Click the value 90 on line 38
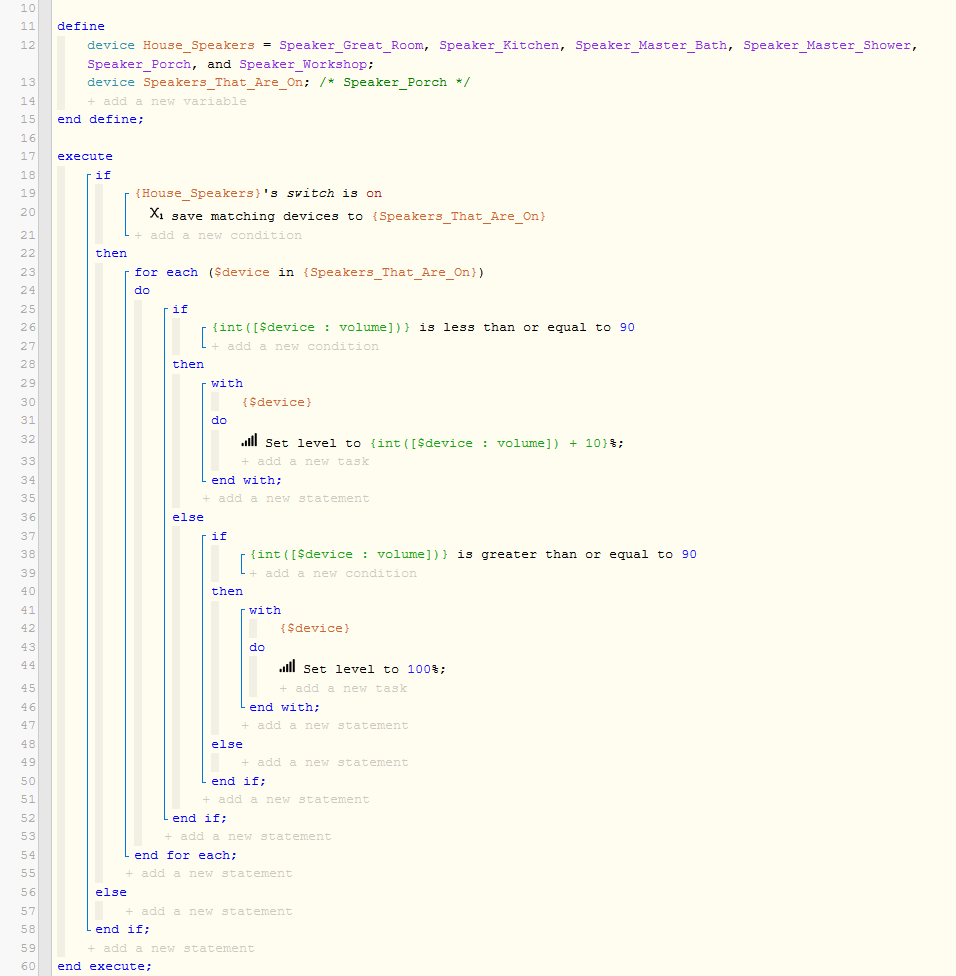This screenshot has height=976, width=956. pyautogui.click(x=689, y=555)
